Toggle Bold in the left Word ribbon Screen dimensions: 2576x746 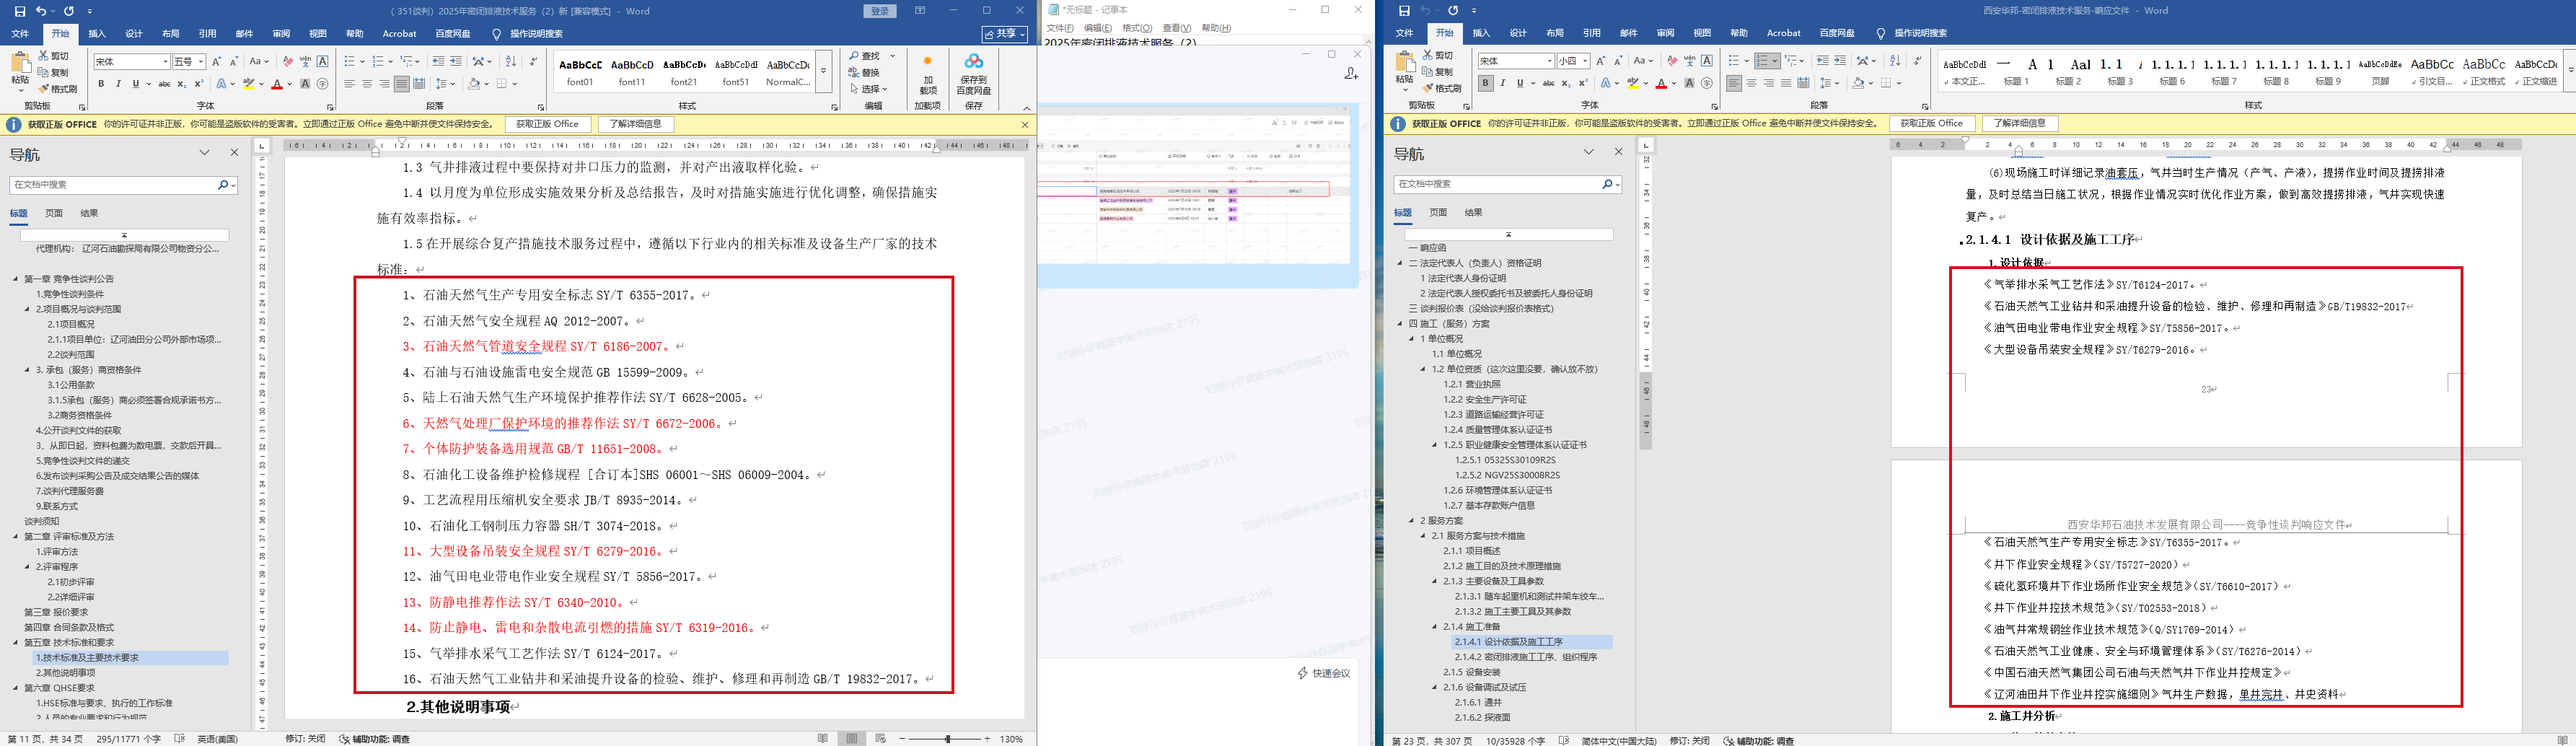[101, 84]
